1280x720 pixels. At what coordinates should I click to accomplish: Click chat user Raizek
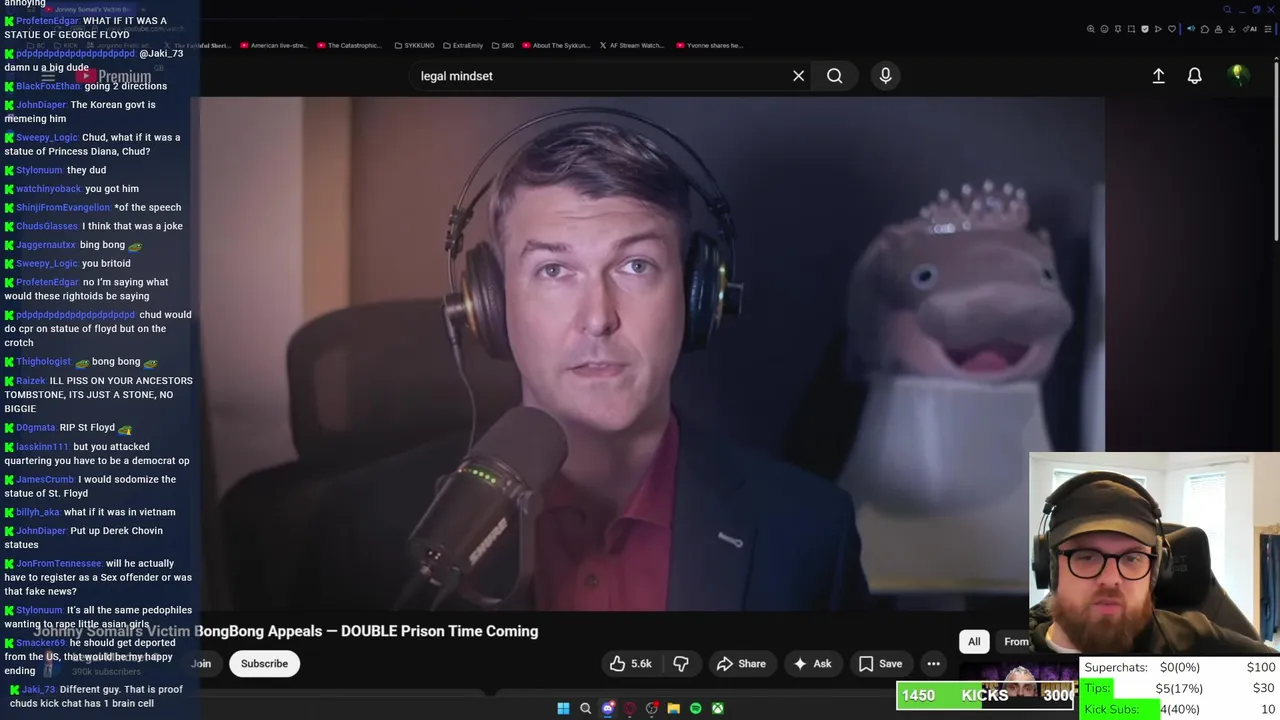(x=30, y=381)
